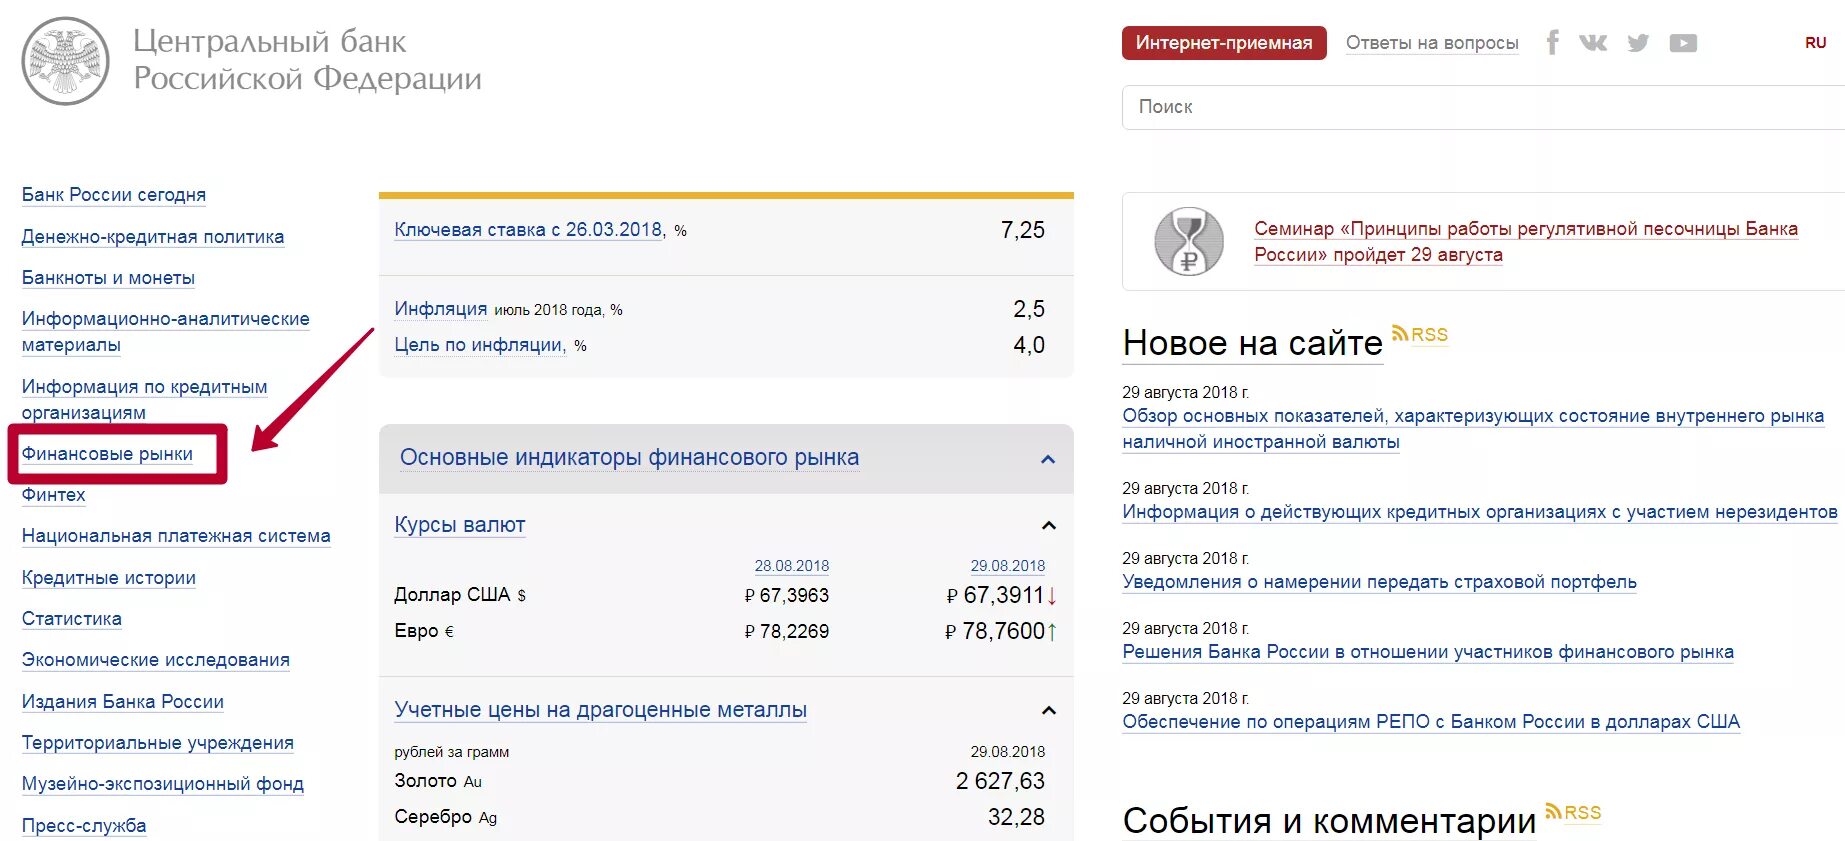Open Музейно-экспозиционный фонд link

click(x=163, y=784)
